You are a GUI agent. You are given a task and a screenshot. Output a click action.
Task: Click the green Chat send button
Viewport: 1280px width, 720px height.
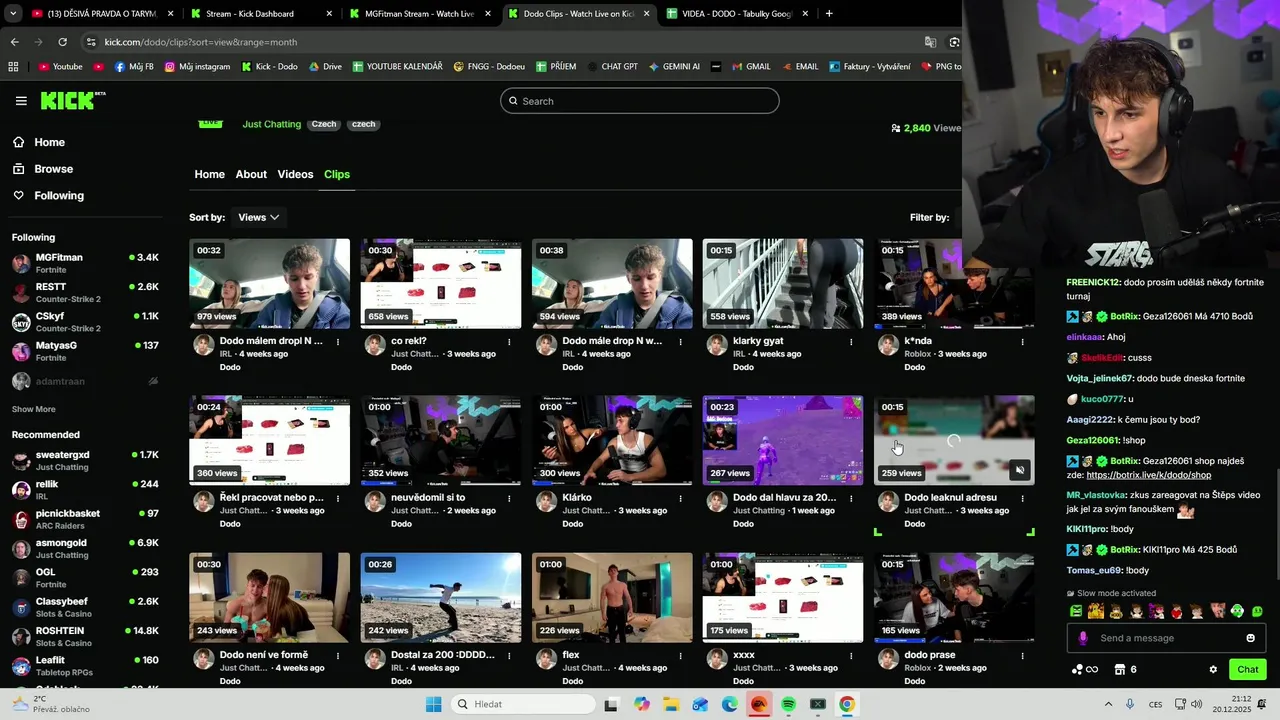pyautogui.click(x=1248, y=670)
